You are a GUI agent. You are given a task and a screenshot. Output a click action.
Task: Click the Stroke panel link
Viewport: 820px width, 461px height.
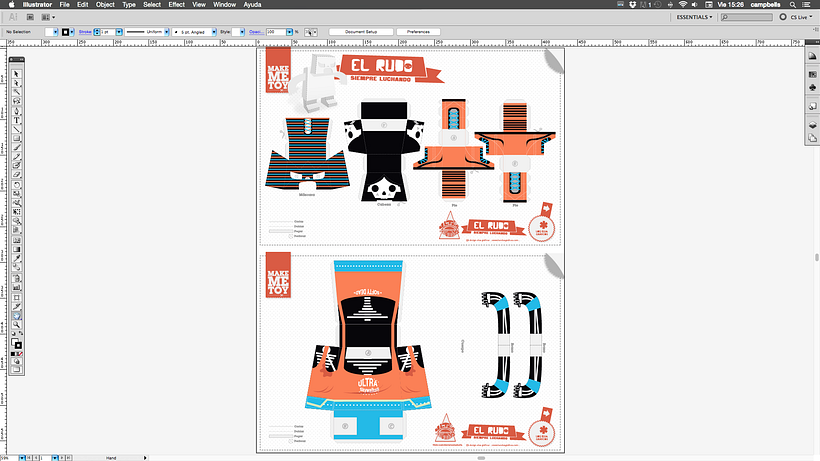[85, 32]
